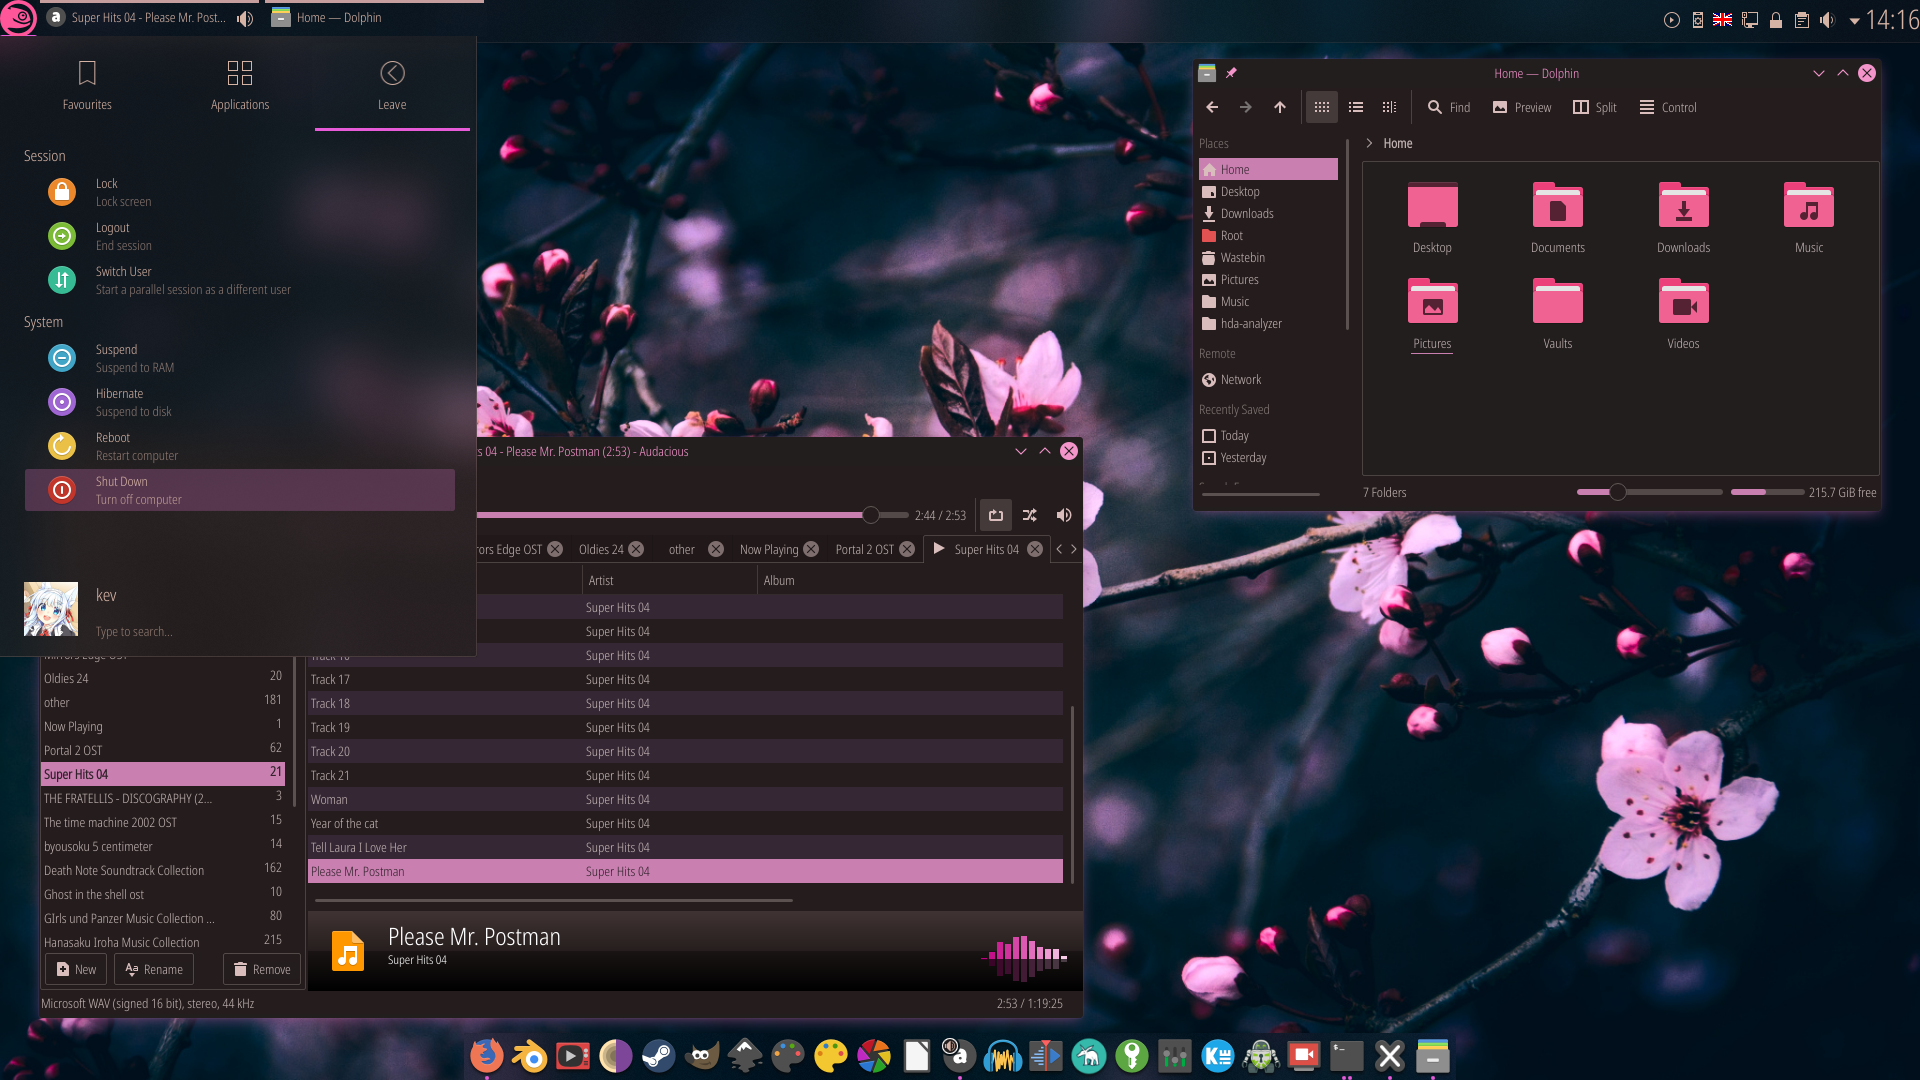
Task: Adjust the Dolphin icon size slider
Action: (x=1617, y=492)
